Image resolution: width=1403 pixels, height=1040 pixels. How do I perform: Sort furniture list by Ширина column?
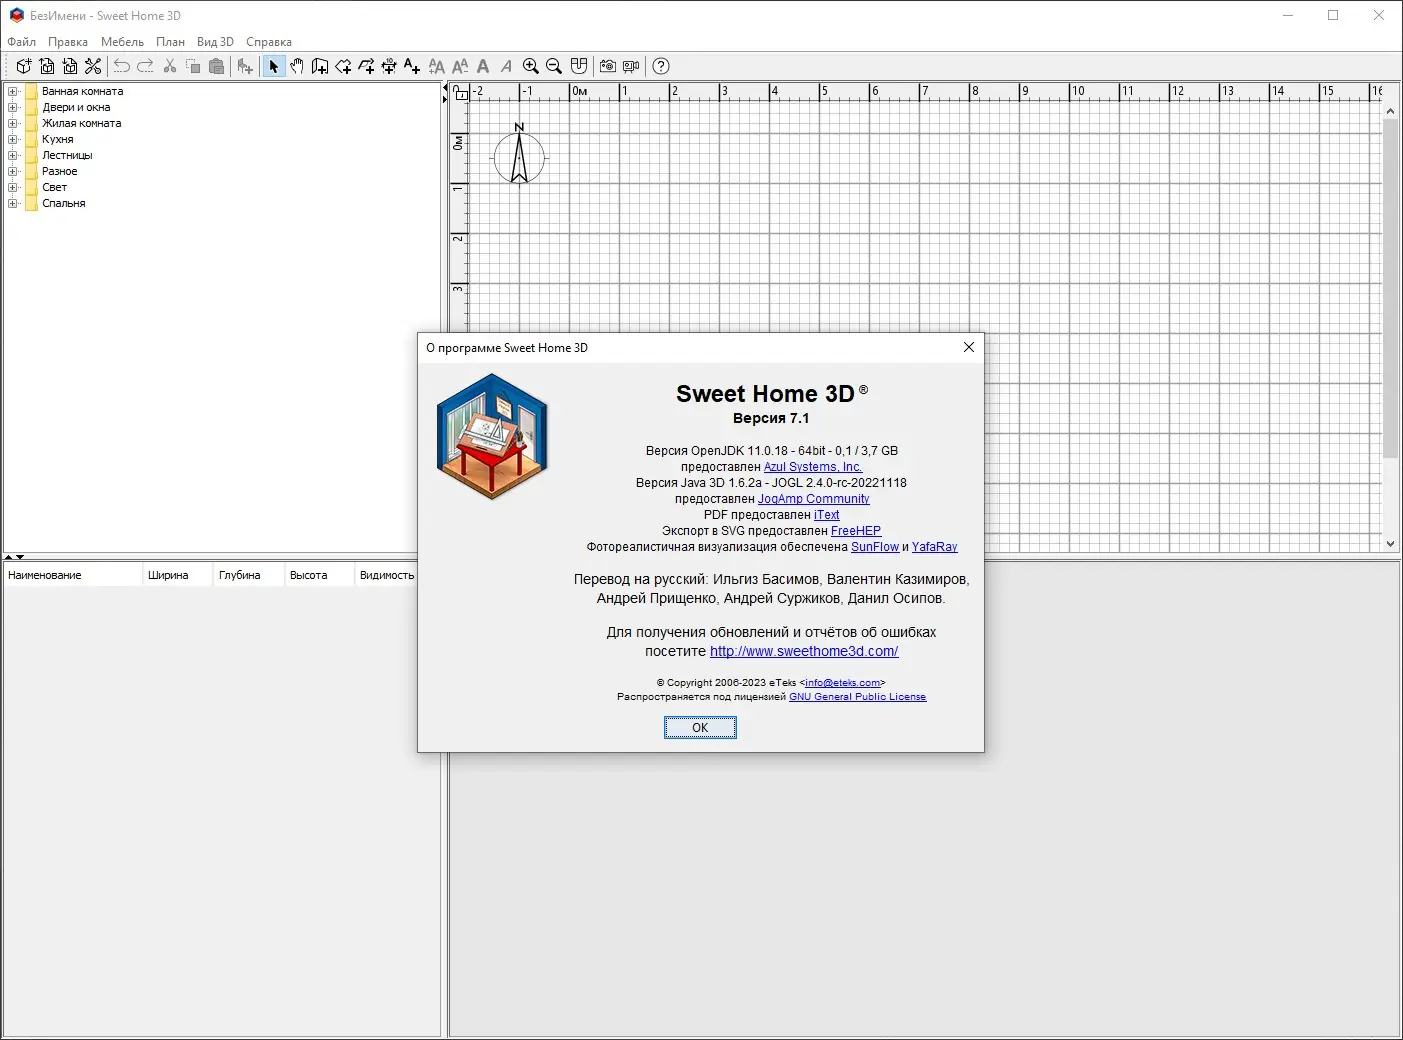click(178, 575)
